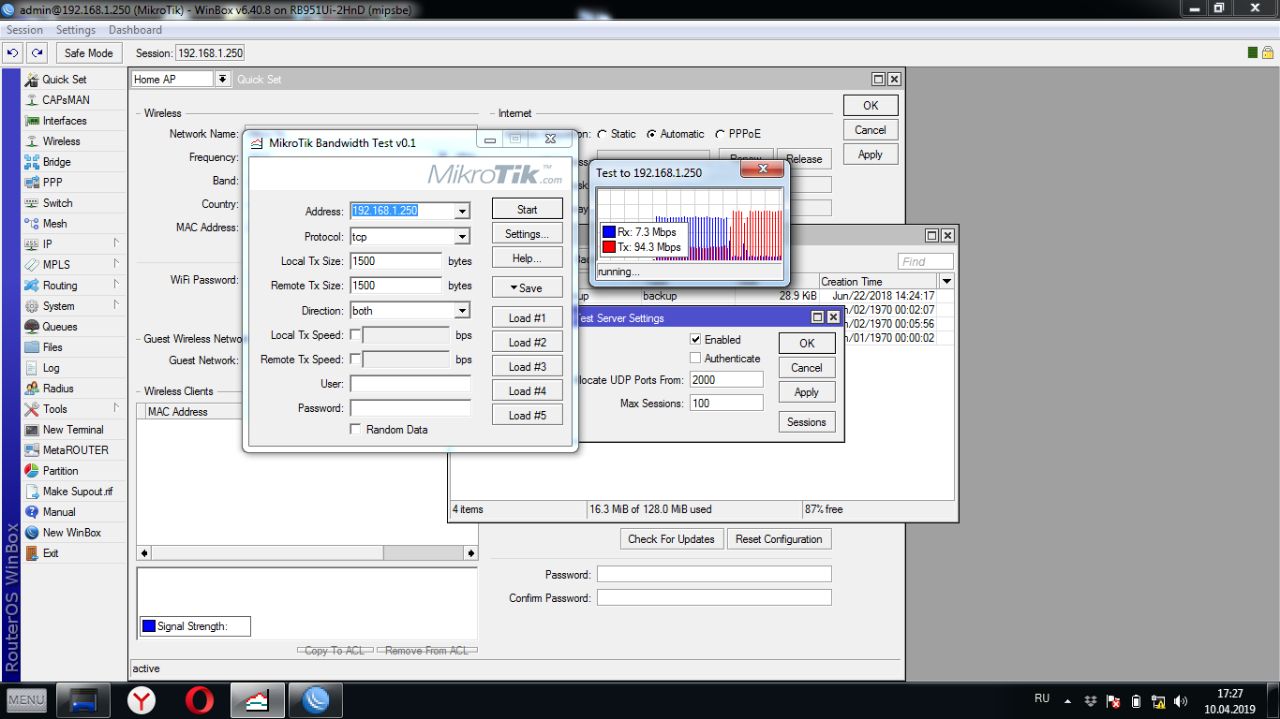Open Opera browser from the taskbar
The width and height of the screenshot is (1280, 719).
pos(200,700)
